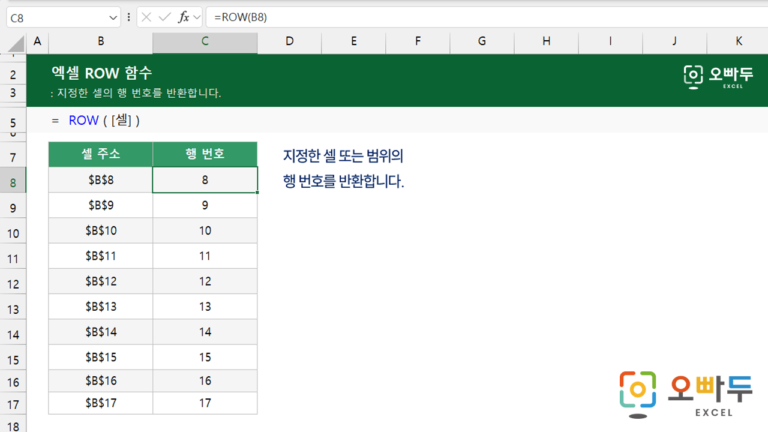Screen dimensions: 768x432
Task: Select the row-number cell showing 14
Action: pos(205,332)
